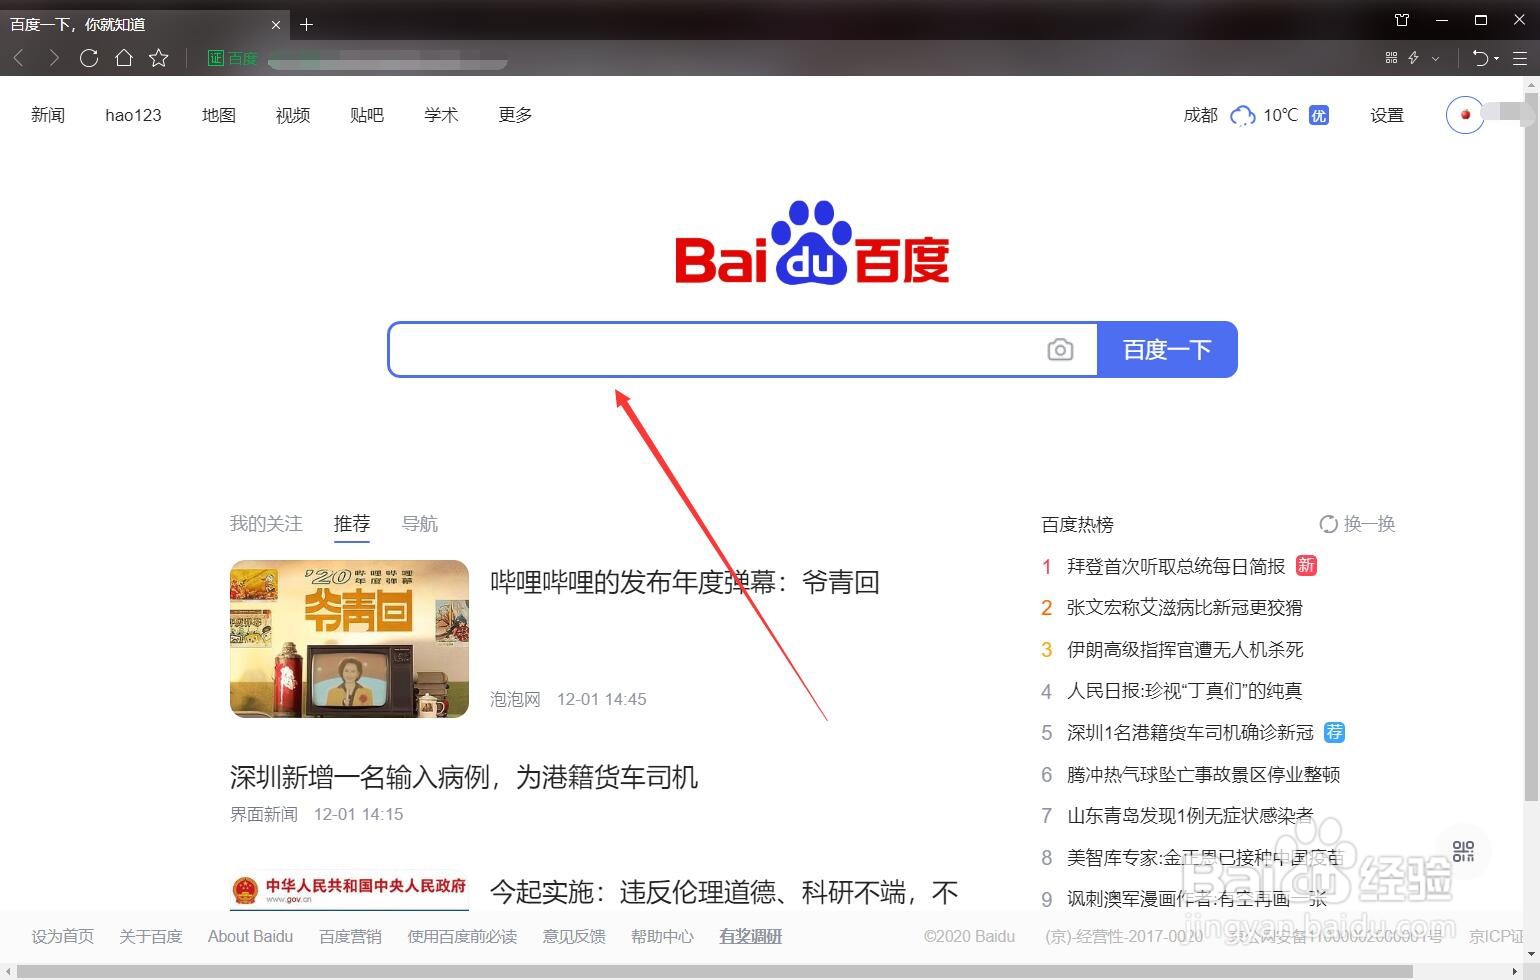This screenshot has height=980, width=1540.
Task: Select the 推荐 tab
Action: coord(352,524)
